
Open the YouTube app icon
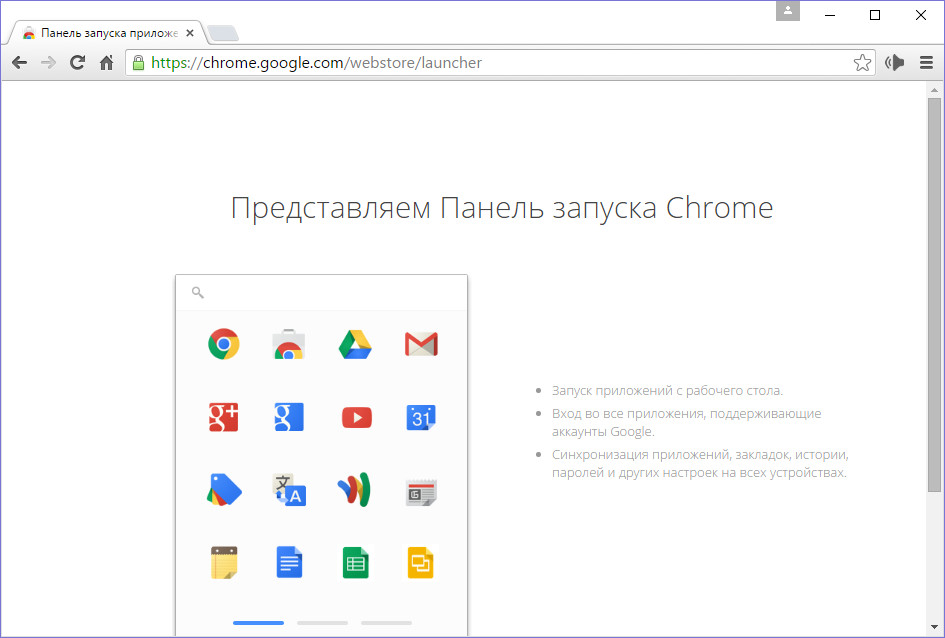pos(357,418)
